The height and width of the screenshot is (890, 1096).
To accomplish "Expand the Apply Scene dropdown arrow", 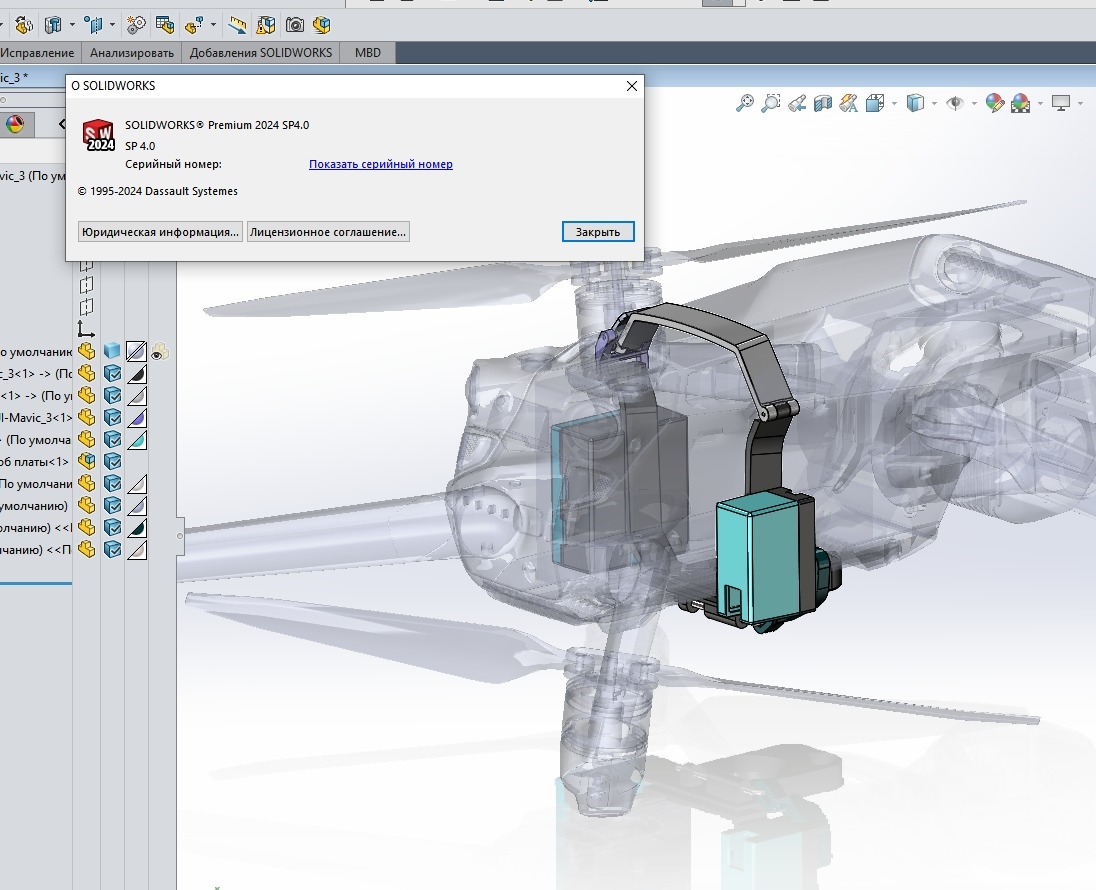I will point(1040,103).
